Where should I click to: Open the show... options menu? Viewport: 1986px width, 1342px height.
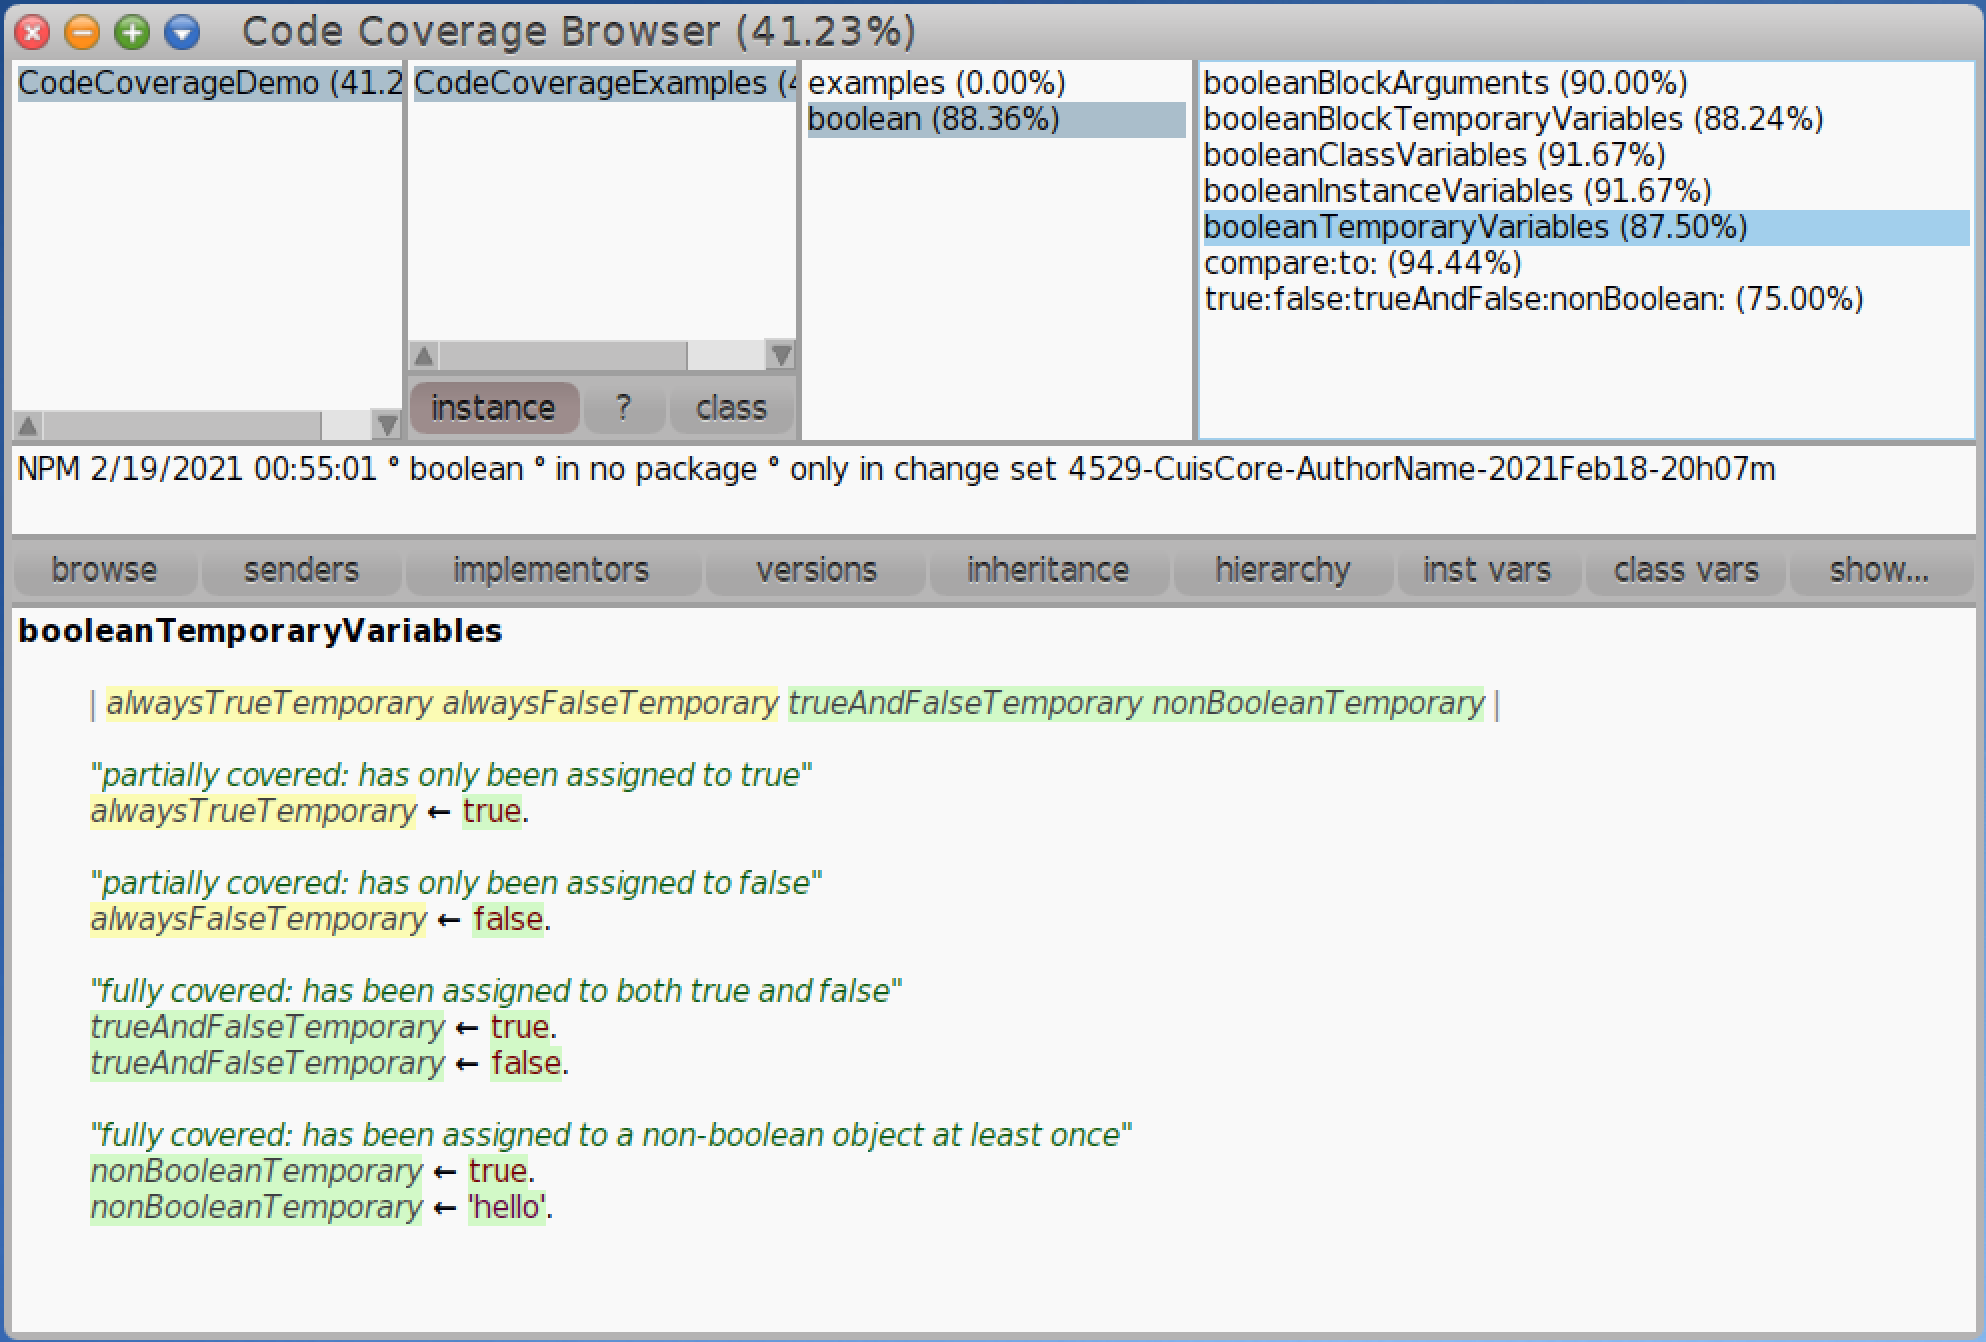[1878, 570]
